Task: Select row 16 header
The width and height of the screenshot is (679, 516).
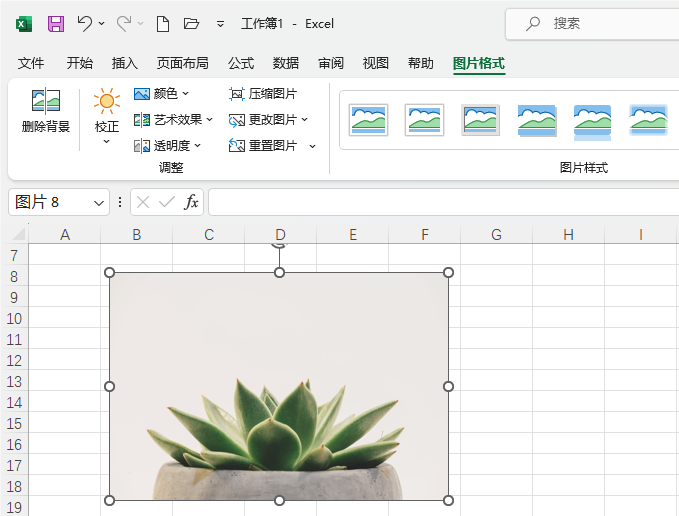Action: click(14, 445)
